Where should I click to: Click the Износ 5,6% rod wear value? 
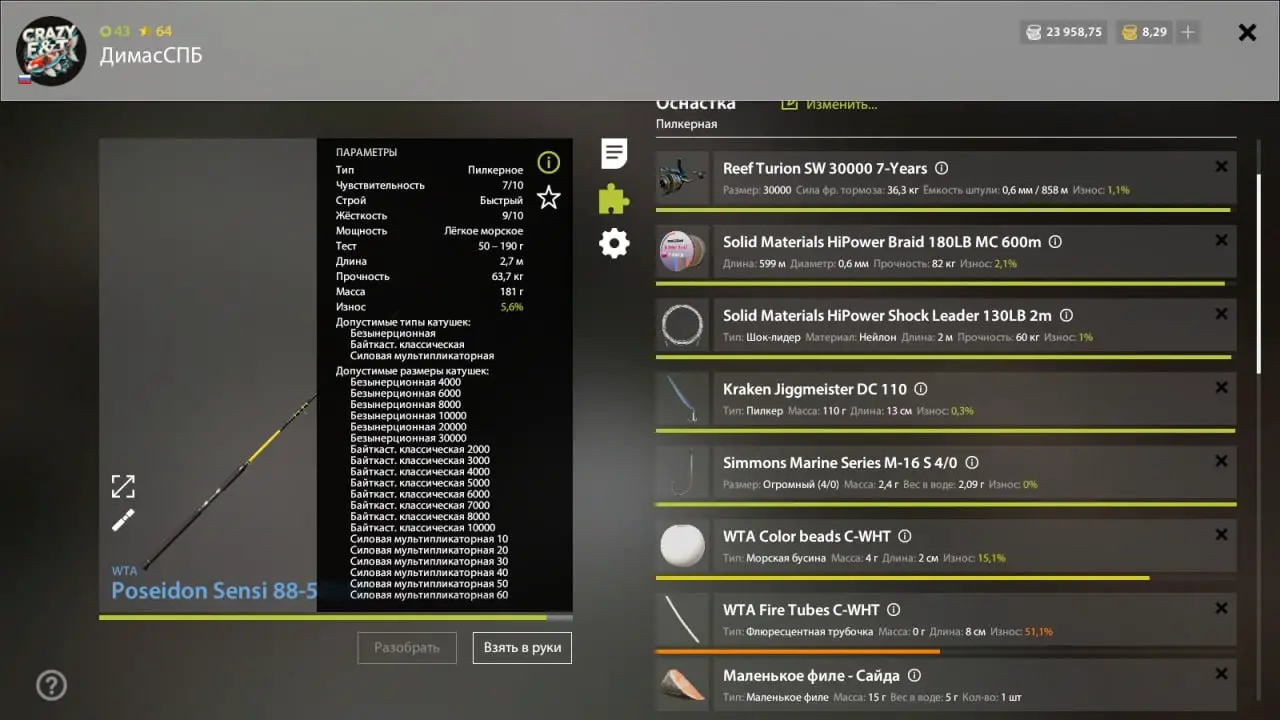(x=429, y=307)
